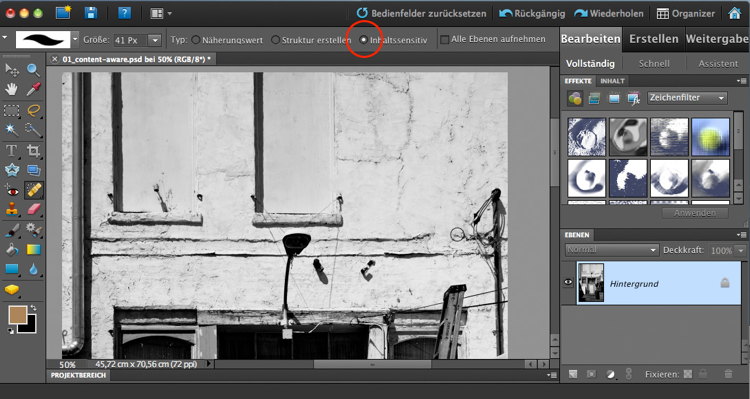Image resolution: width=750 pixels, height=399 pixels.
Task: Click the new document icon
Action: point(63,13)
